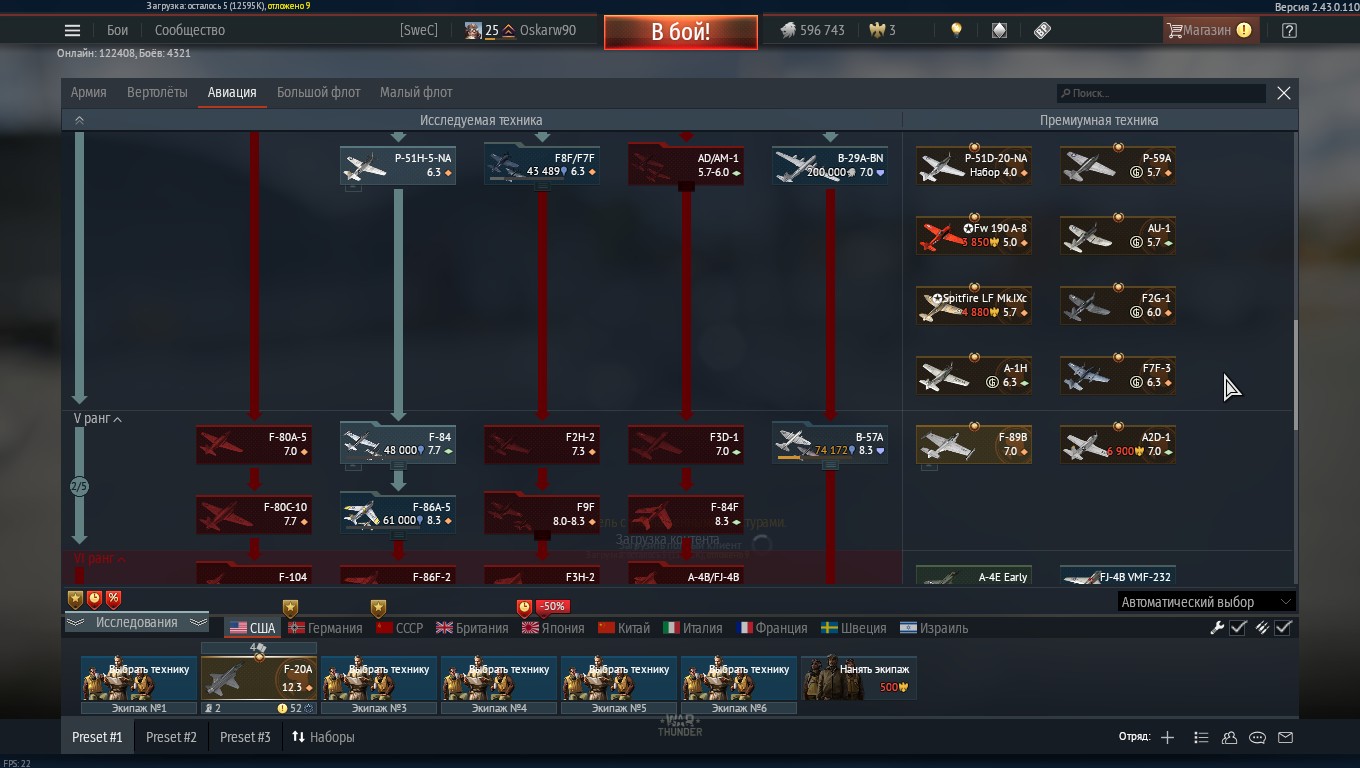1360x768 pixels.
Task: Open the Сообщество menu
Action: coord(190,30)
